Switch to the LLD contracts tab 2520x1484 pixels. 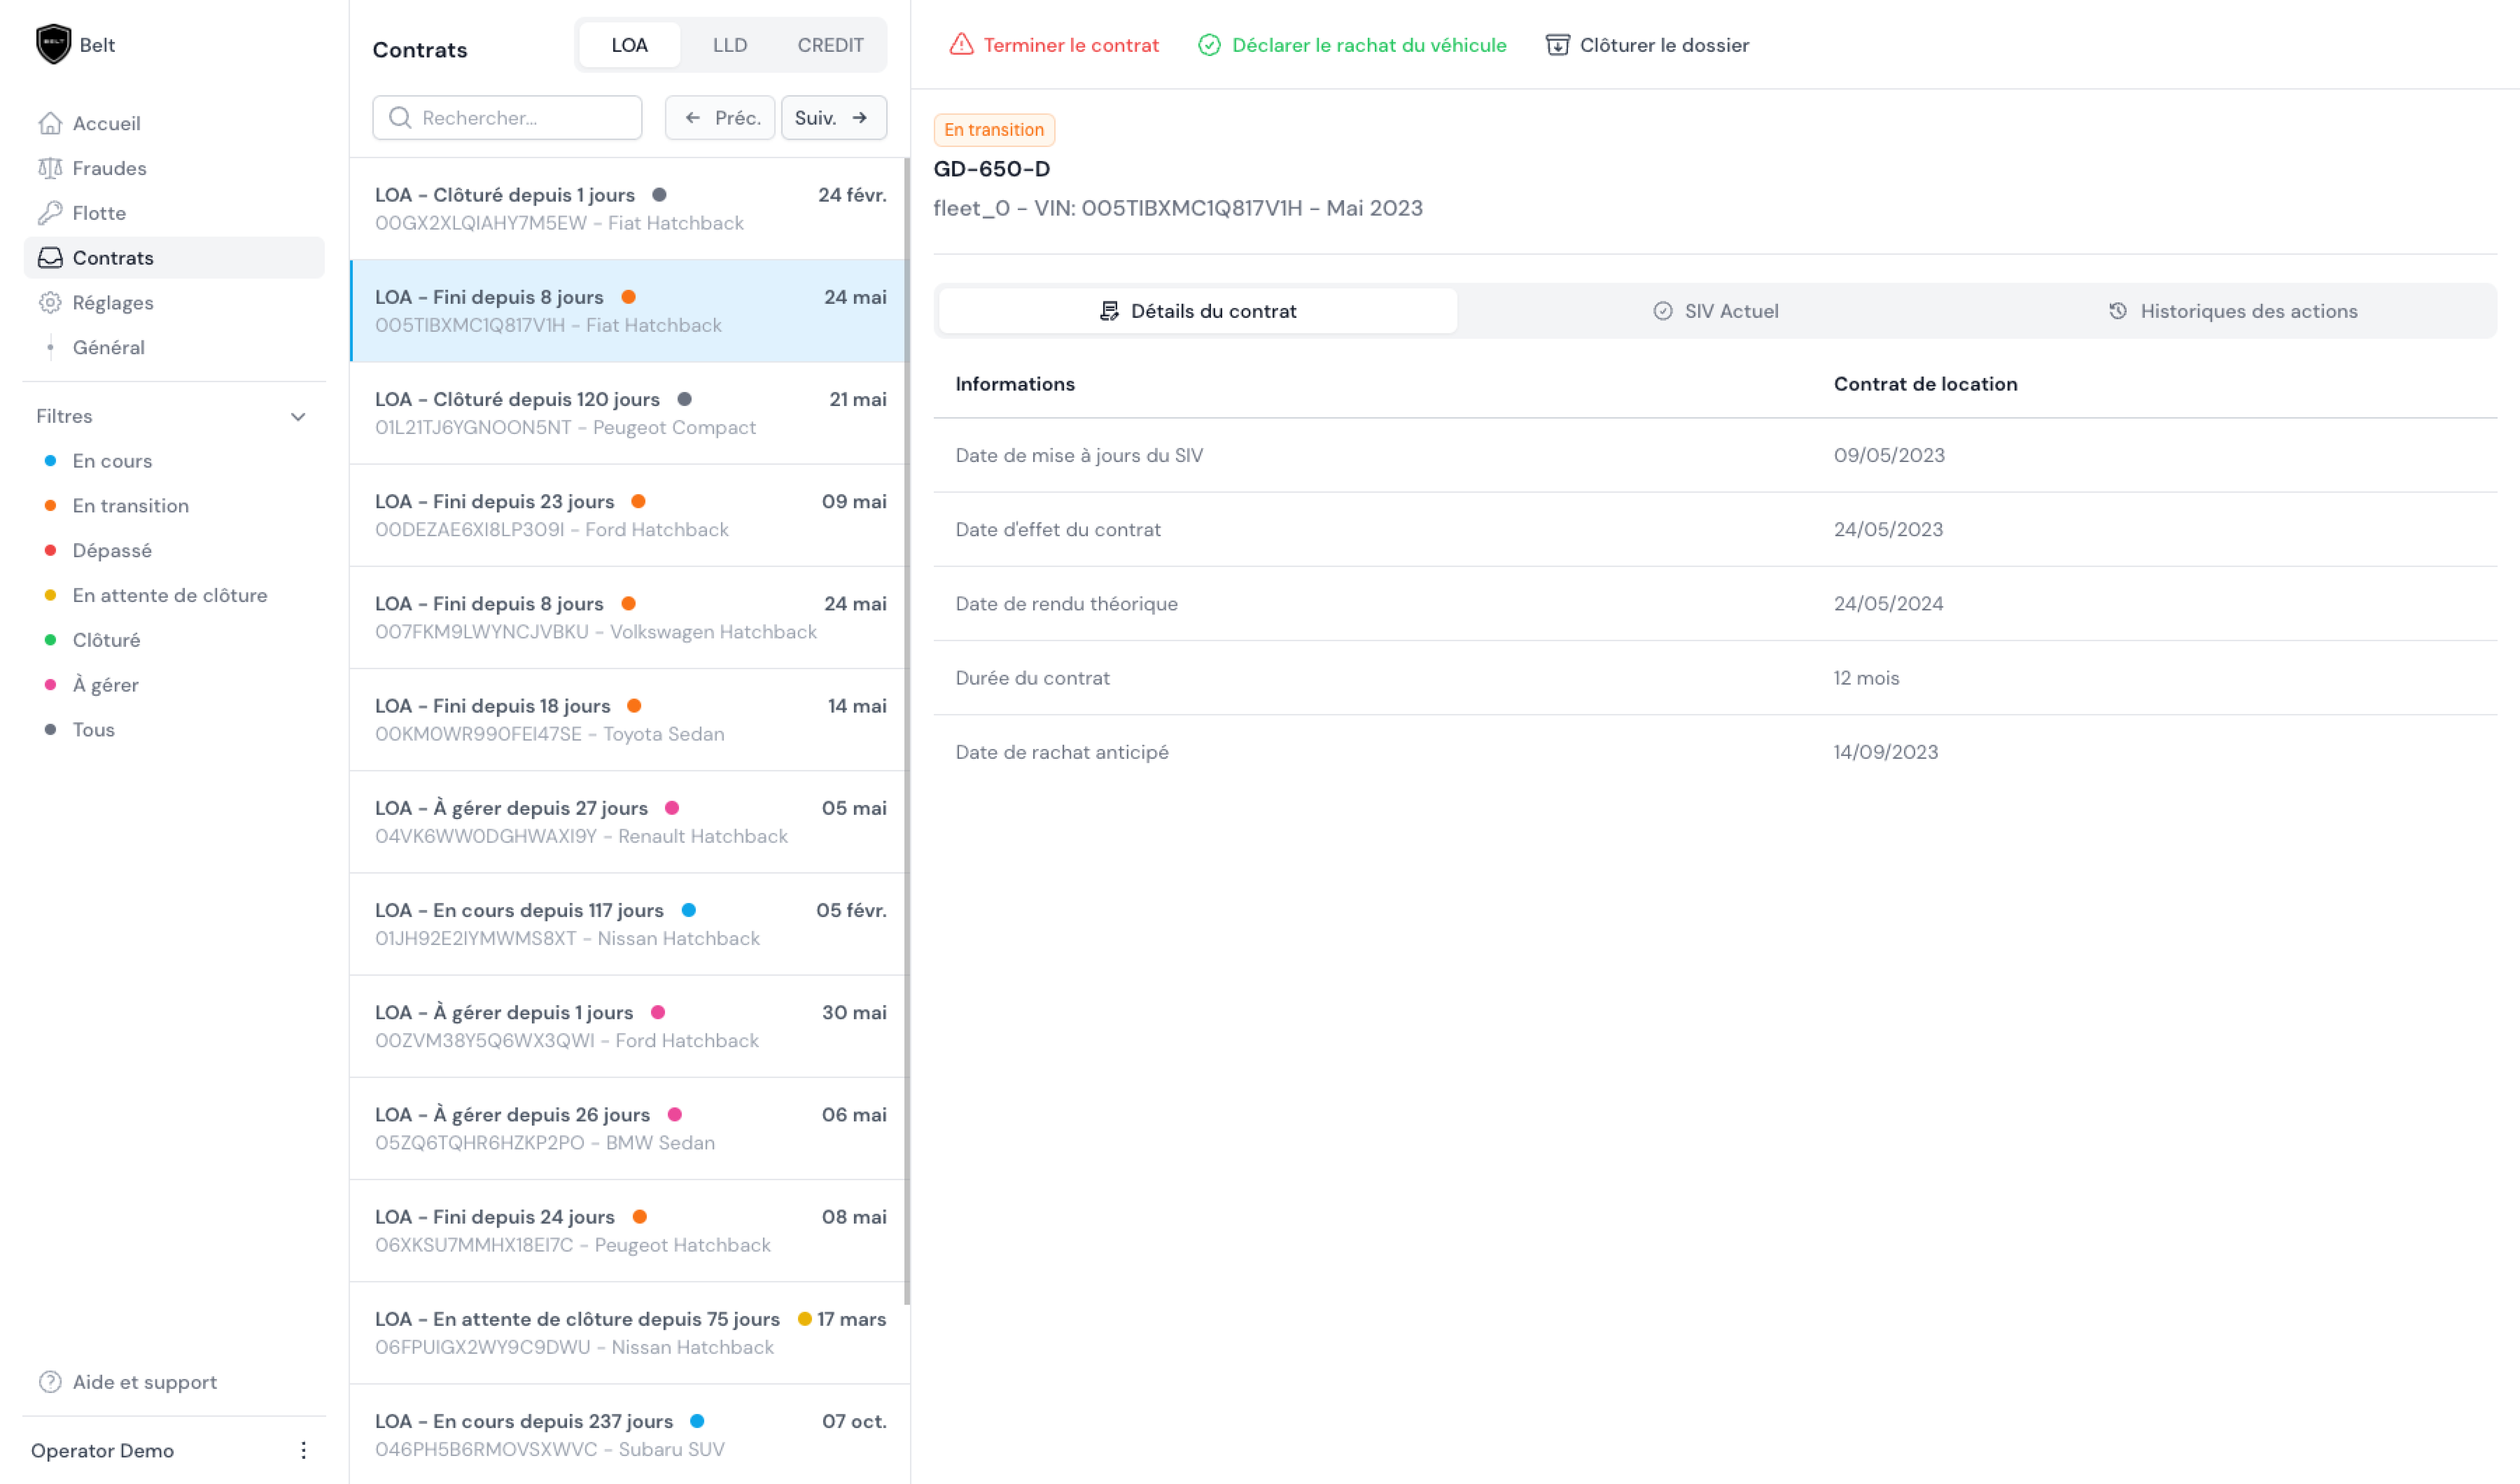730,45
